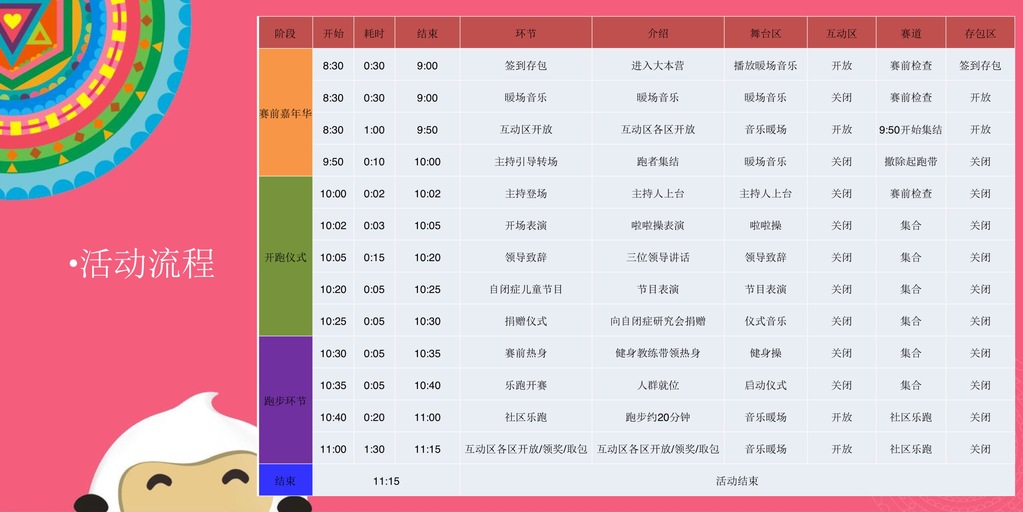
Task: Click the 0:10 duration cell
Action: pyautogui.click(x=374, y=161)
